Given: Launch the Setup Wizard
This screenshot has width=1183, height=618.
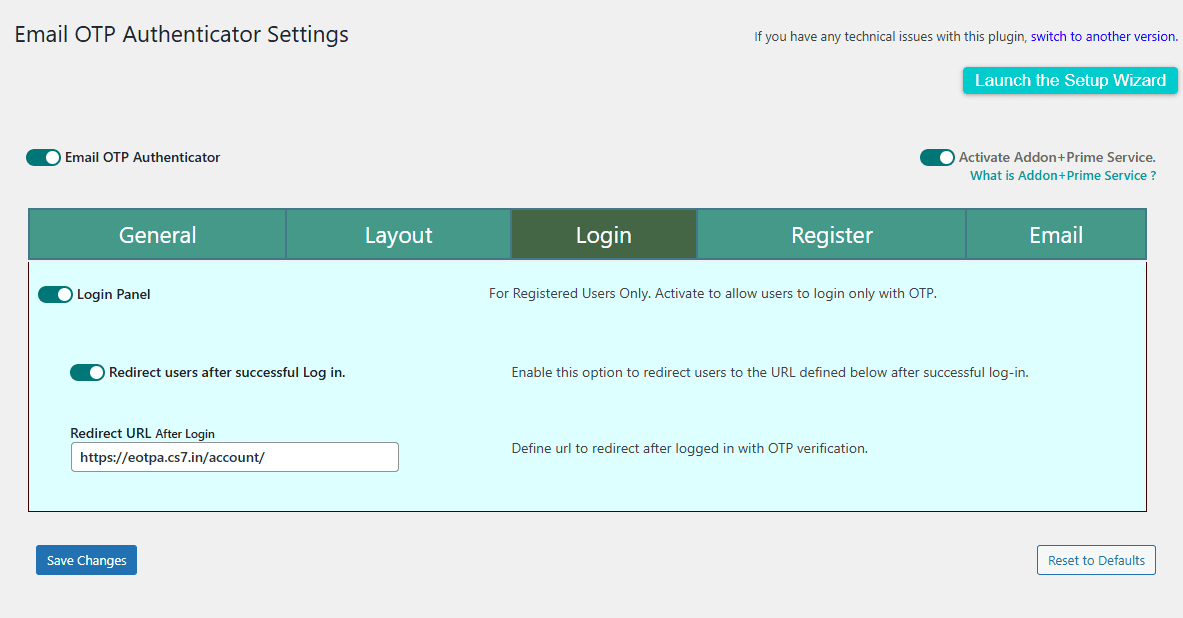Looking at the screenshot, I should pyautogui.click(x=1070, y=81).
